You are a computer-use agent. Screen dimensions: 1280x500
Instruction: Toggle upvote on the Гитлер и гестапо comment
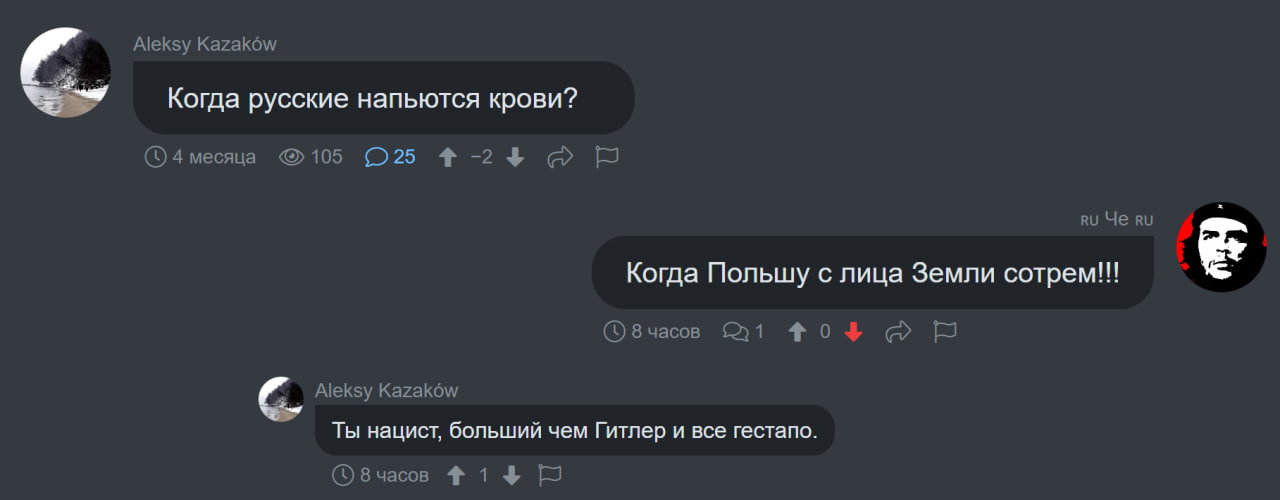pos(456,475)
